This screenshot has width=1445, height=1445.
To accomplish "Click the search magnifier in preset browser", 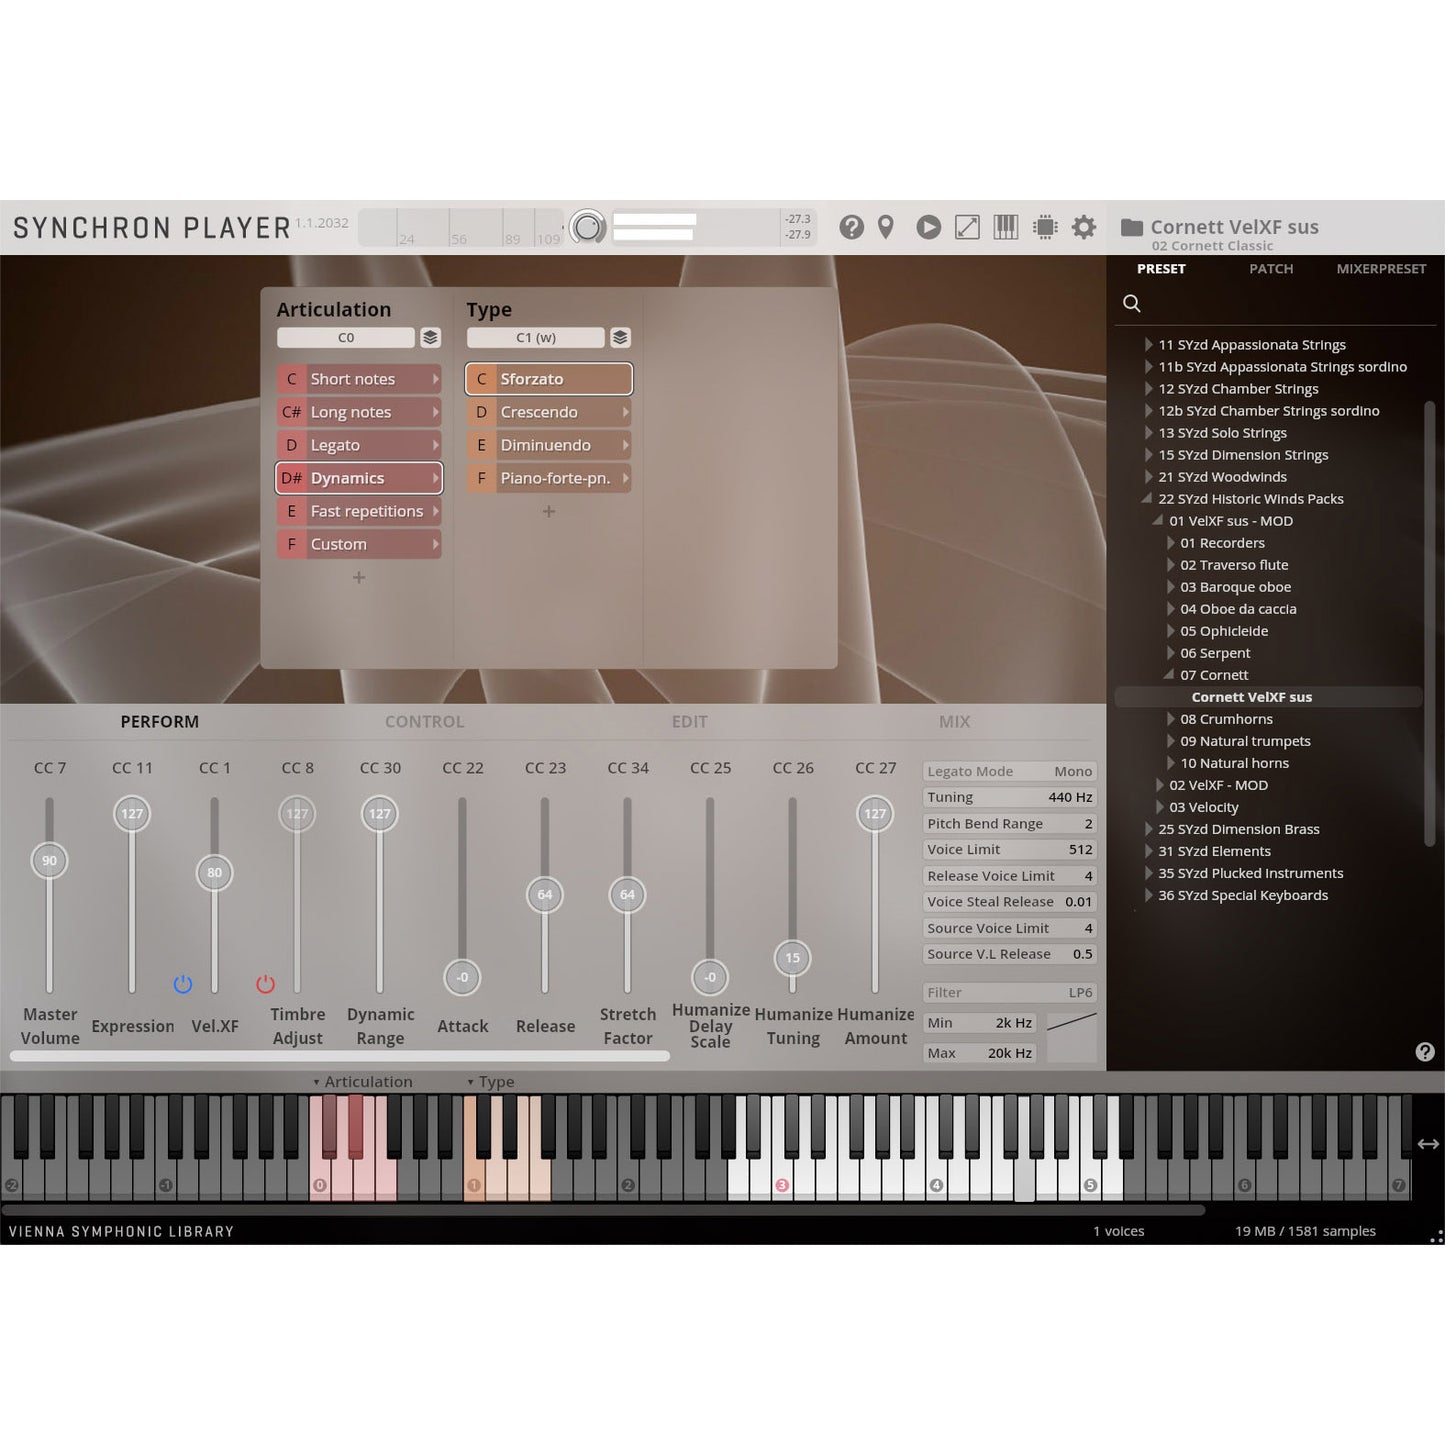I will [x=1132, y=304].
